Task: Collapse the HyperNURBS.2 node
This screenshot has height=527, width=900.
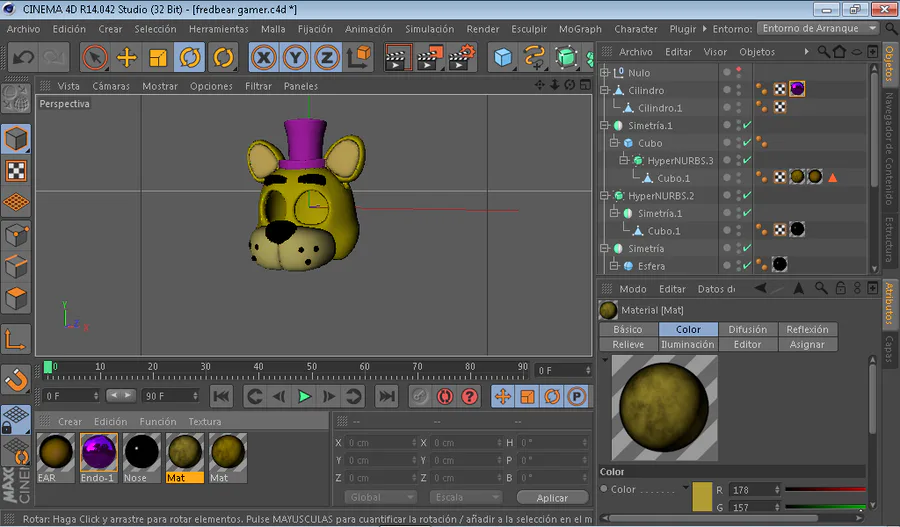Action: coord(604,196)
